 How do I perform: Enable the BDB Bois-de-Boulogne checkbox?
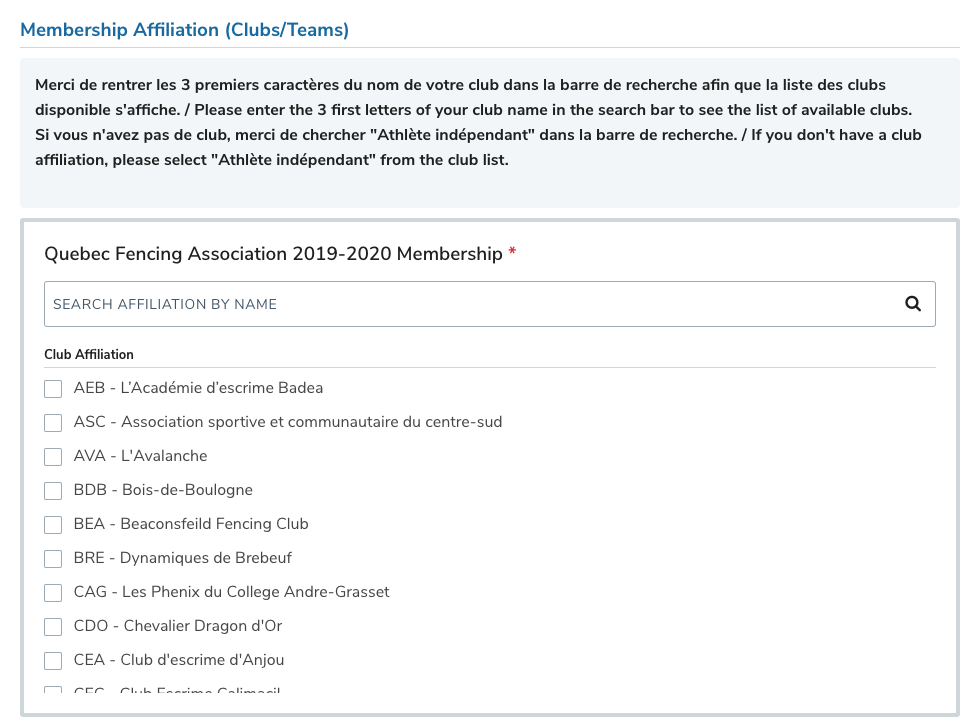click(53, 491)
